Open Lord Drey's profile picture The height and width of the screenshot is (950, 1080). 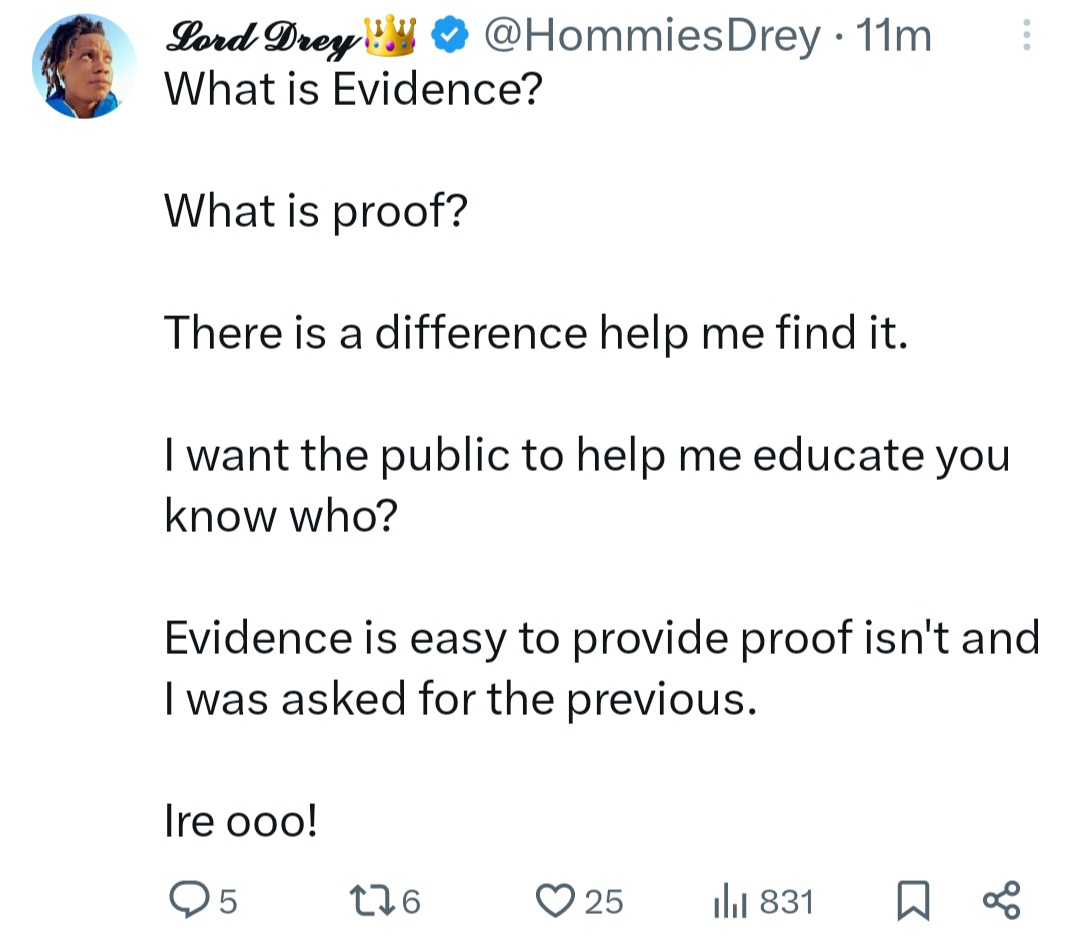84,68
